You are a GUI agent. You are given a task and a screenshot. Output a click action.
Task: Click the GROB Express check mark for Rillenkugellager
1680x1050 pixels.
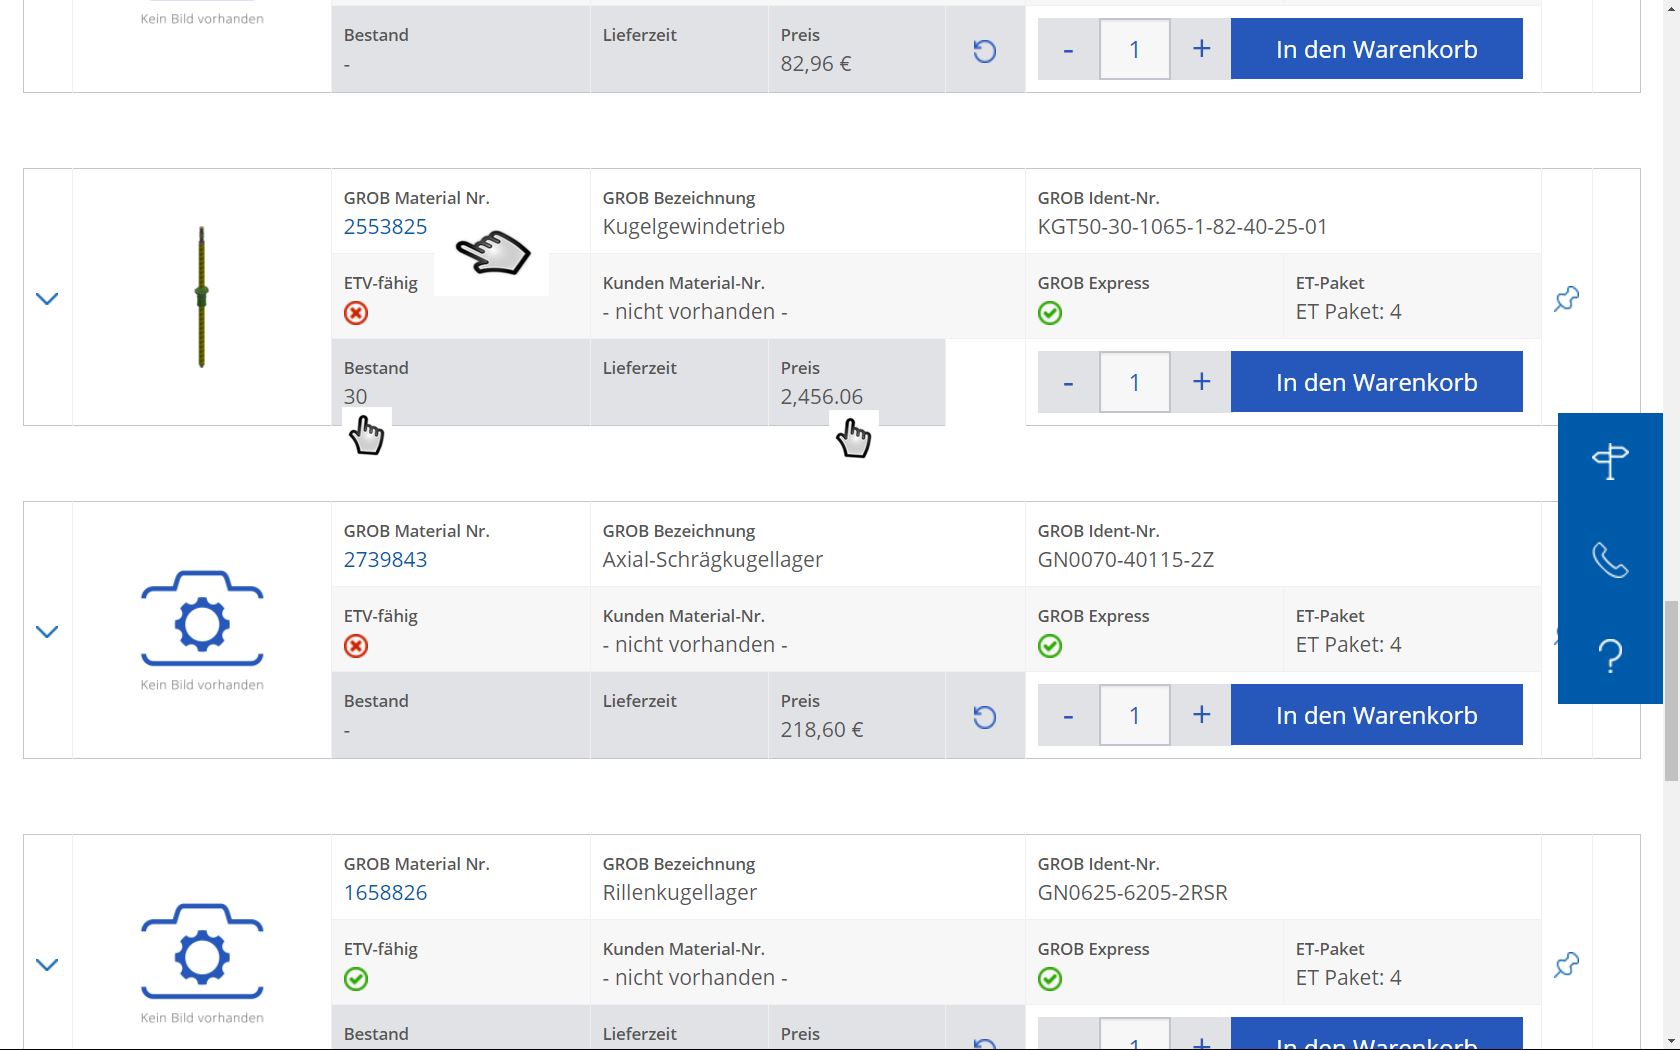point(1050,979)
